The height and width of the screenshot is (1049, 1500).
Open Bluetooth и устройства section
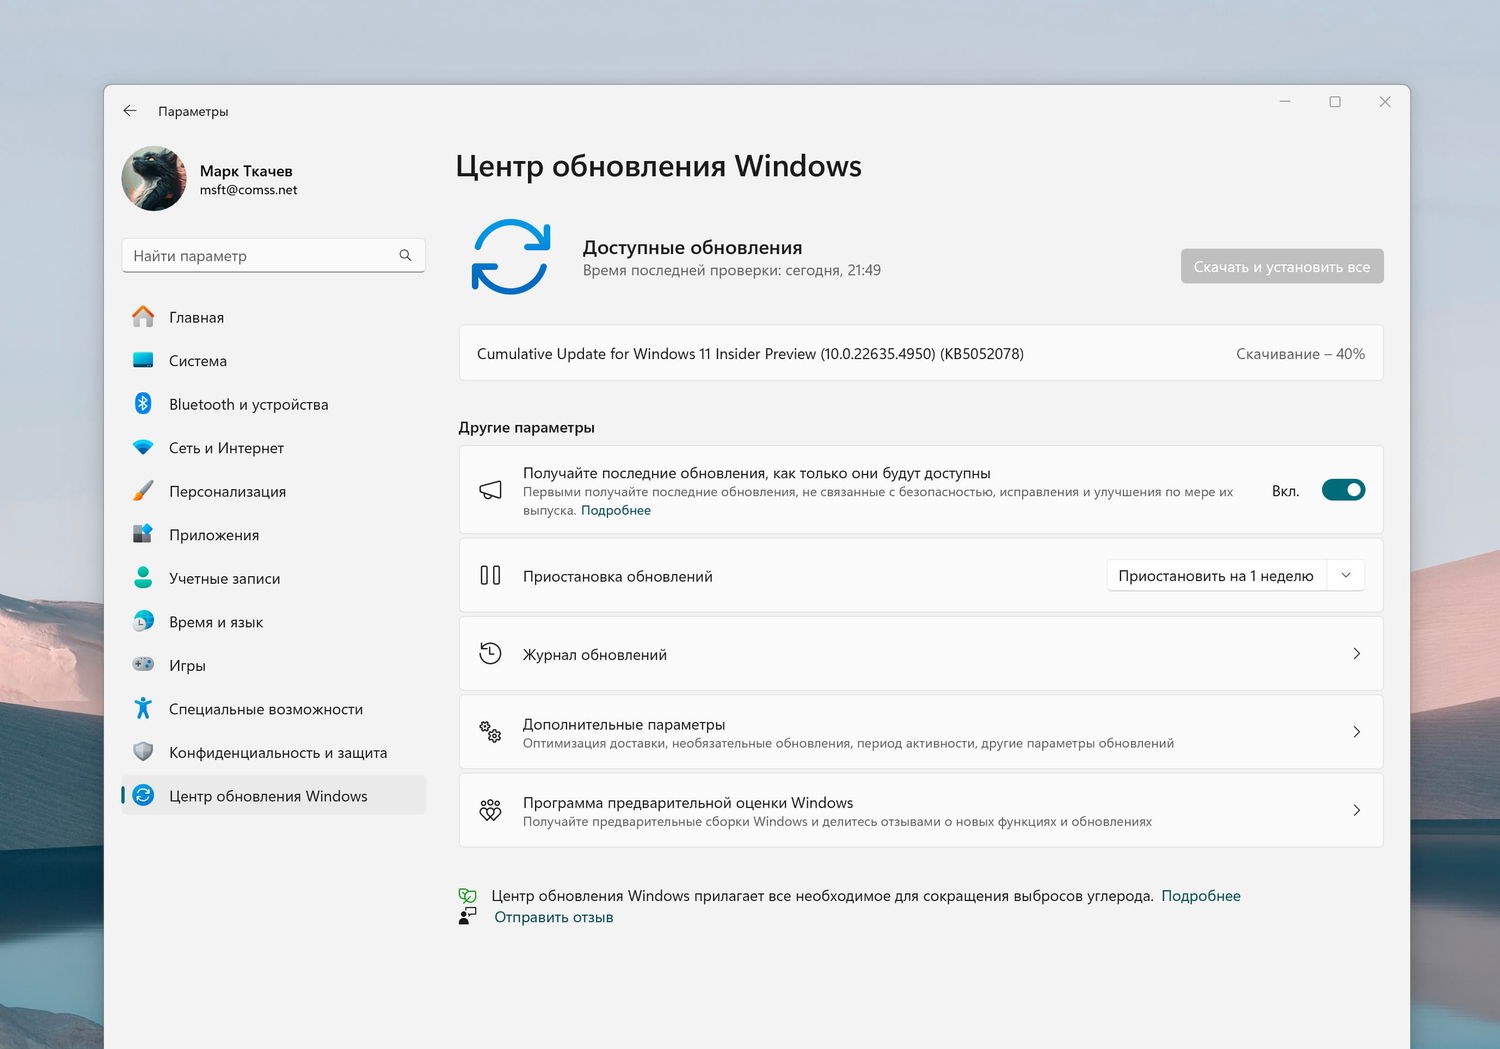coord(273,404)
